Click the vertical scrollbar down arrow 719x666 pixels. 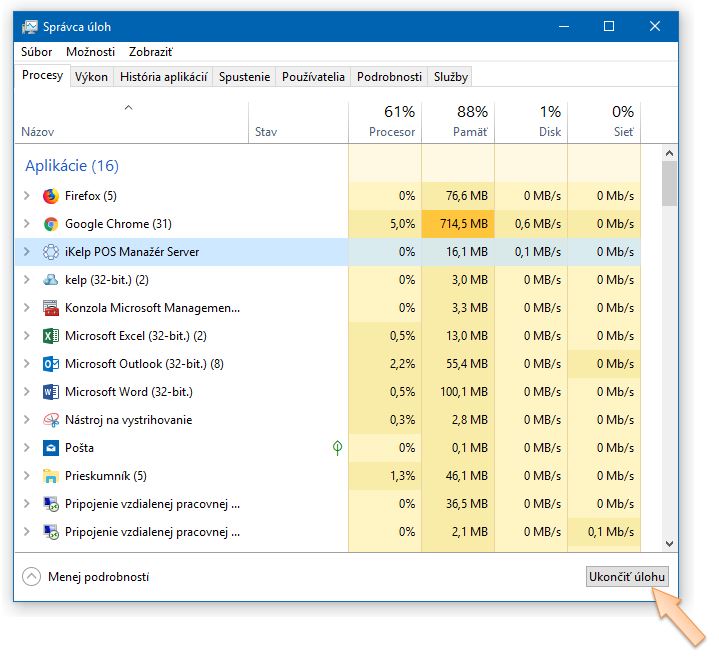pyautogui.click(x=670, y=543)
